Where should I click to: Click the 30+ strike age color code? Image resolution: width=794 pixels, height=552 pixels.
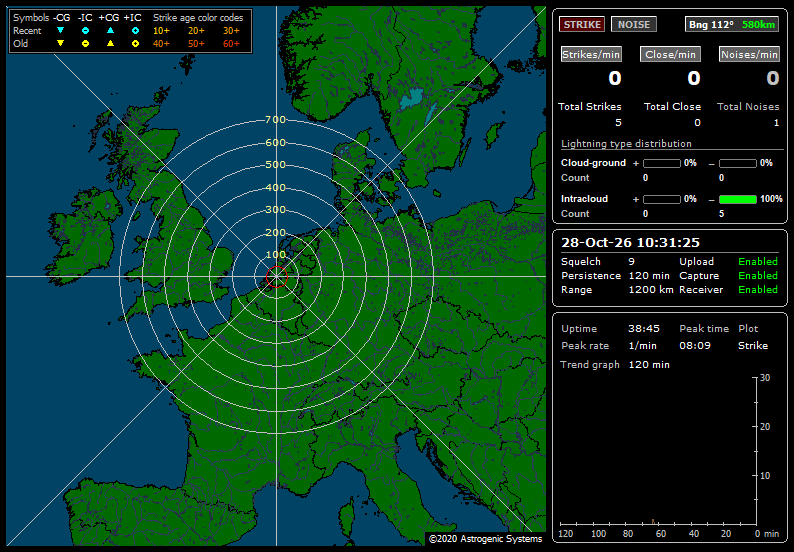click(x=231, y=30)
